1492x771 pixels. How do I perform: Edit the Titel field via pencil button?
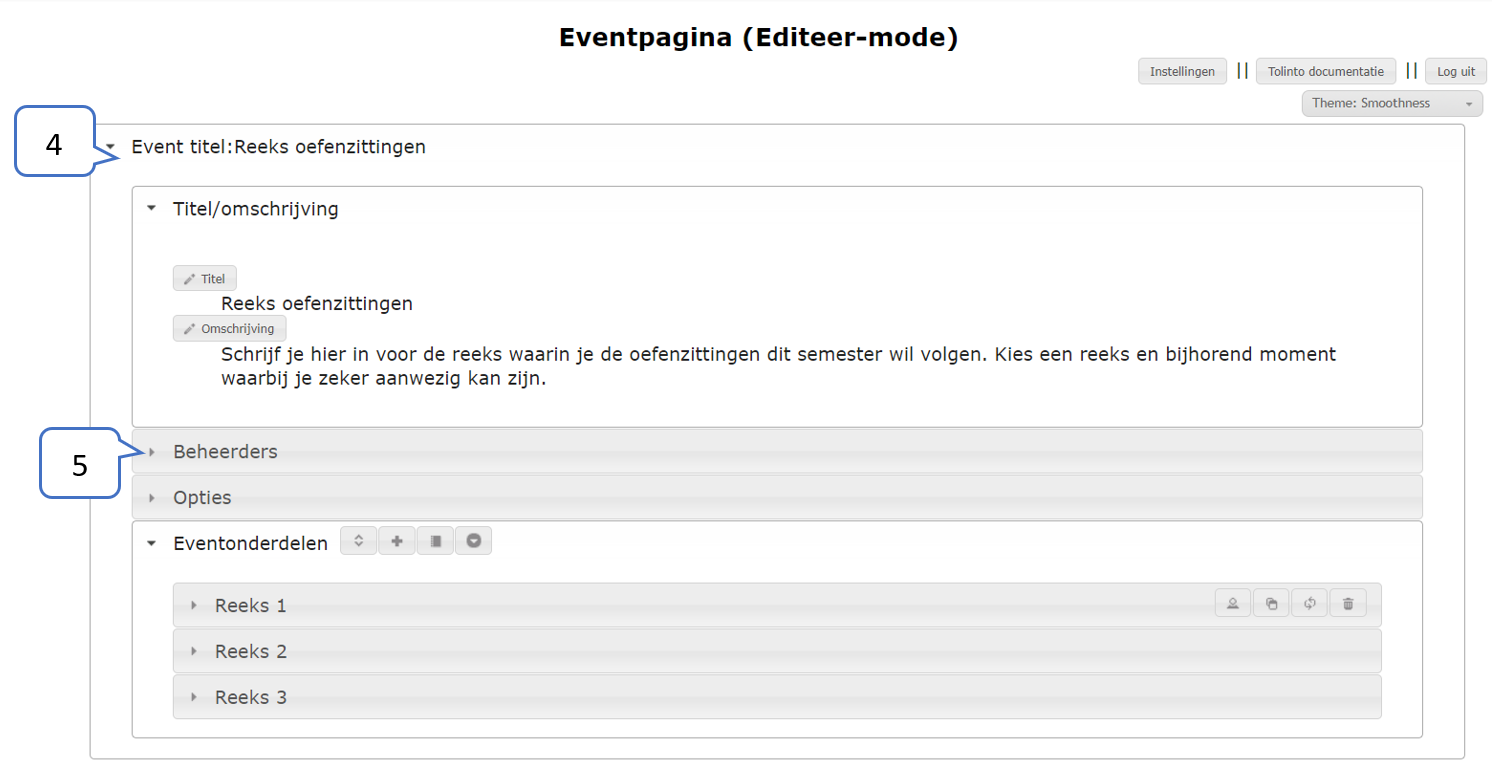(x=205, y=279)
